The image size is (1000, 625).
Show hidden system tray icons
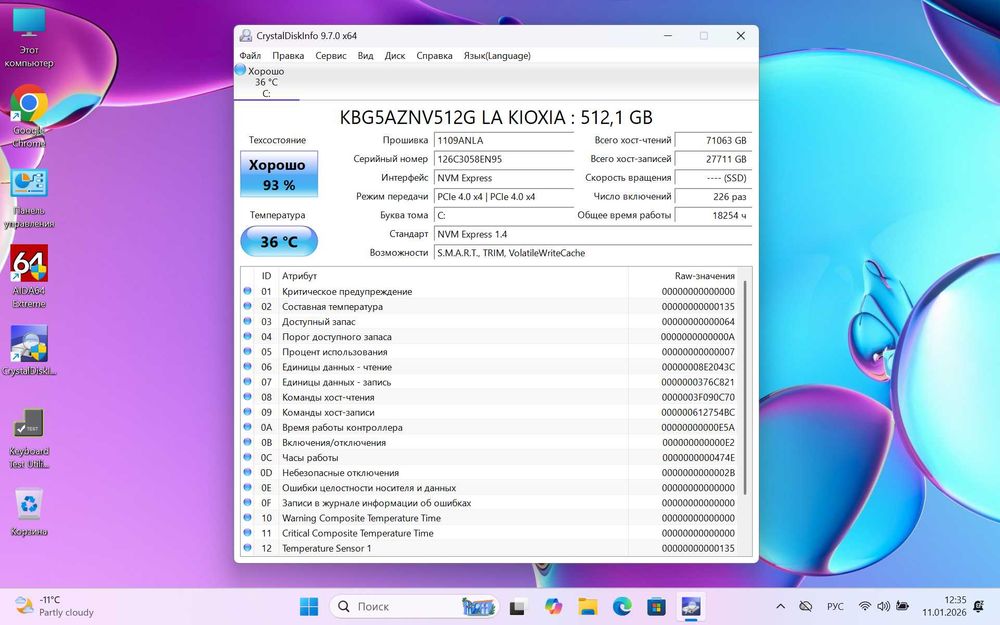point(780,606)
